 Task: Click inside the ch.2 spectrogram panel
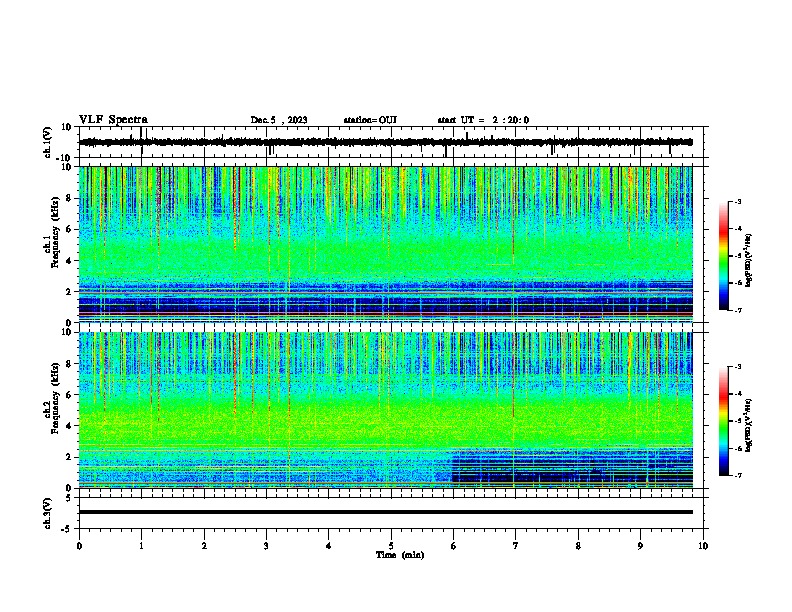pos(385,410)
